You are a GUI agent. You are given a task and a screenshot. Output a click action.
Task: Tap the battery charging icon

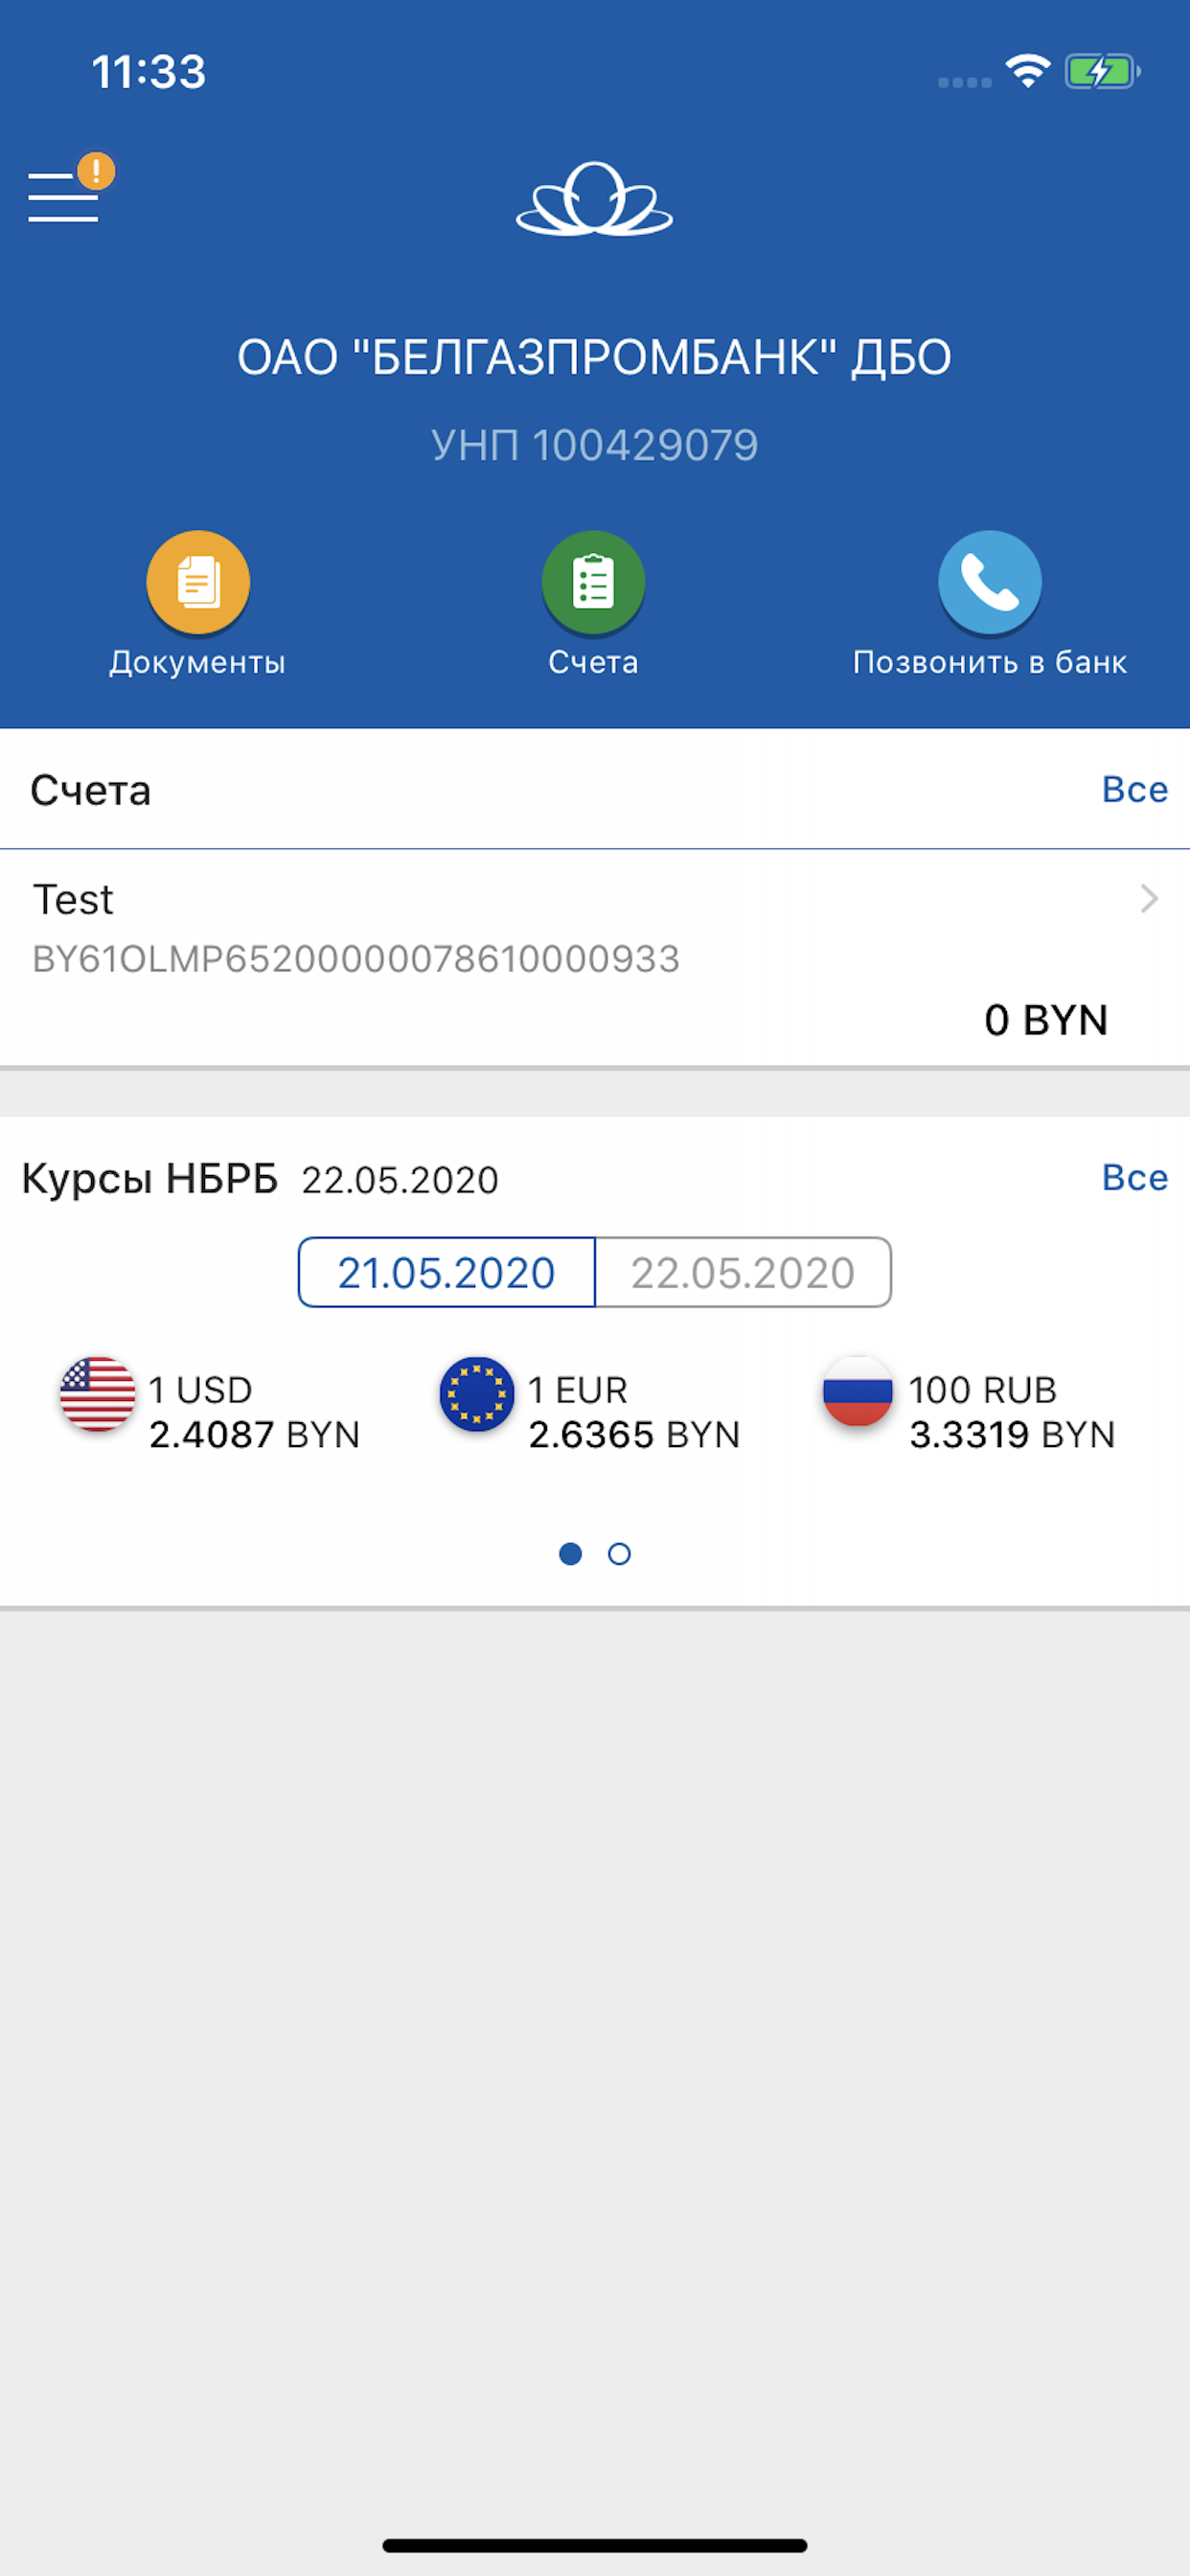pyautogui.click(x=1102, y=71)
